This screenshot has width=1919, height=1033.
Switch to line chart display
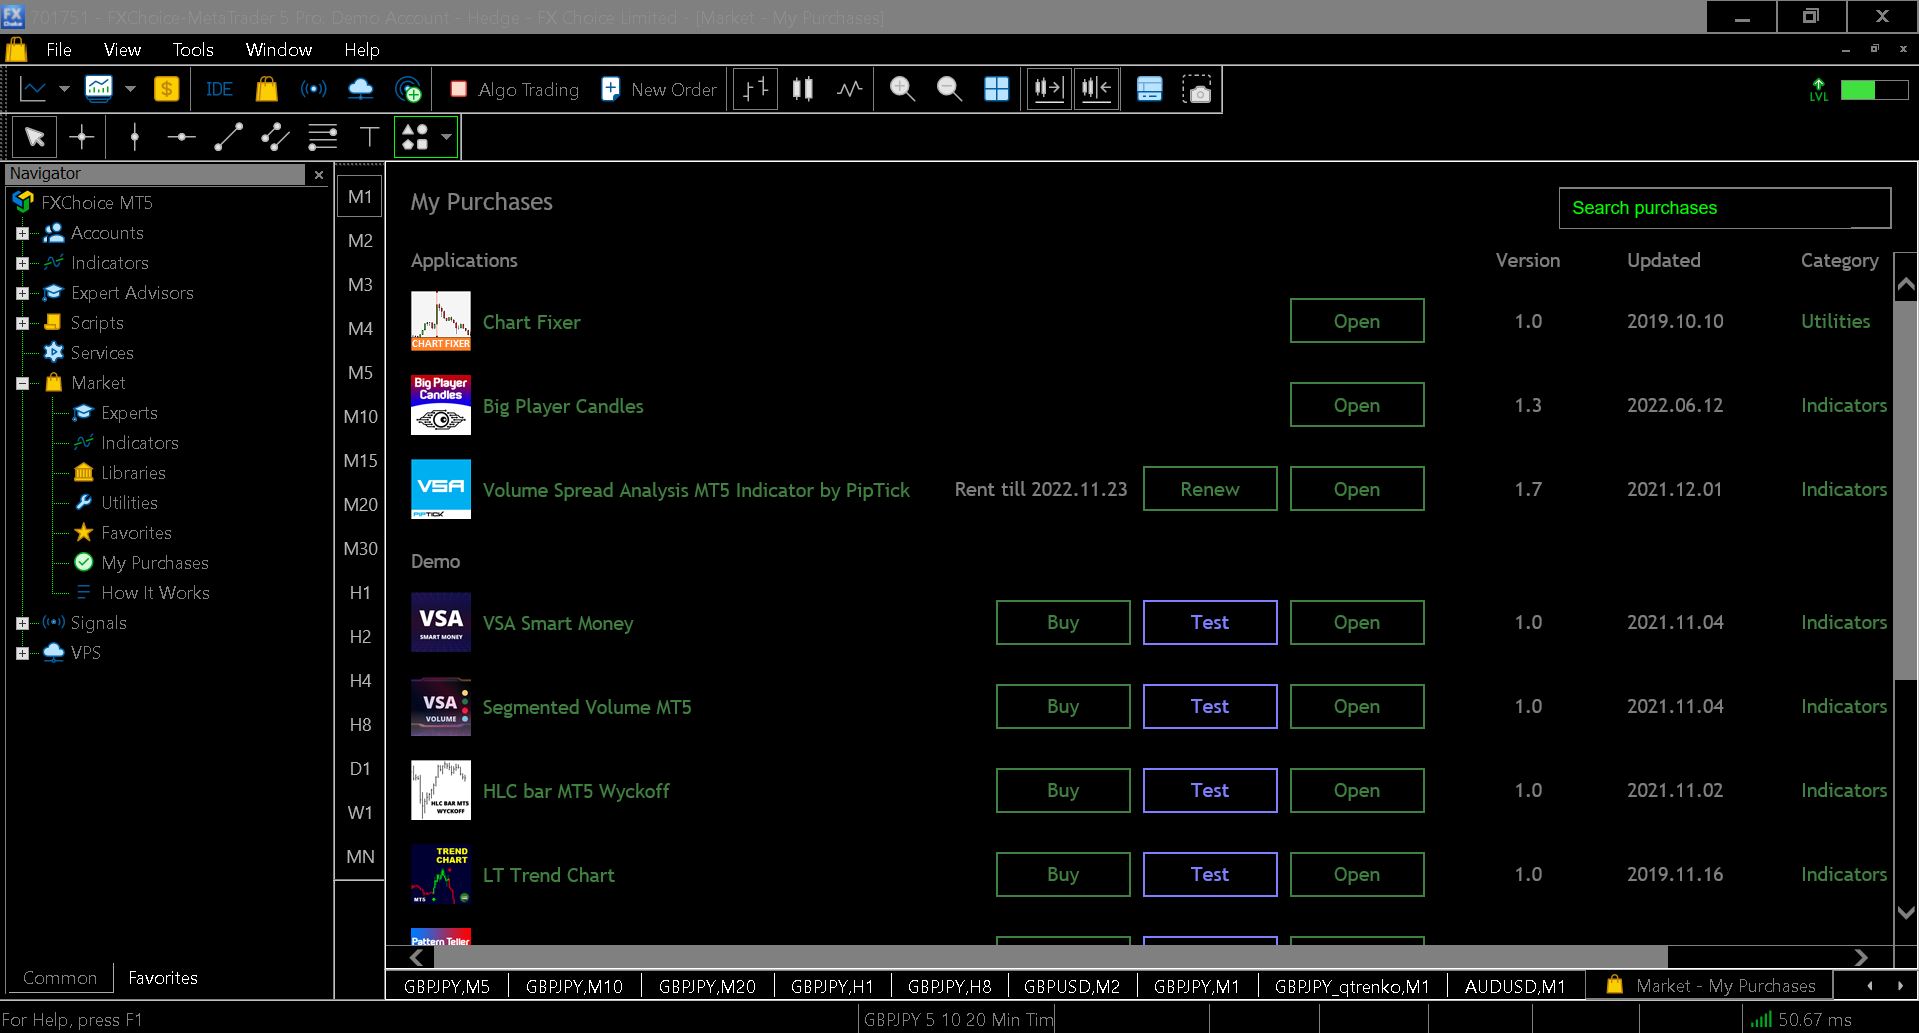(x=850, y=90)
